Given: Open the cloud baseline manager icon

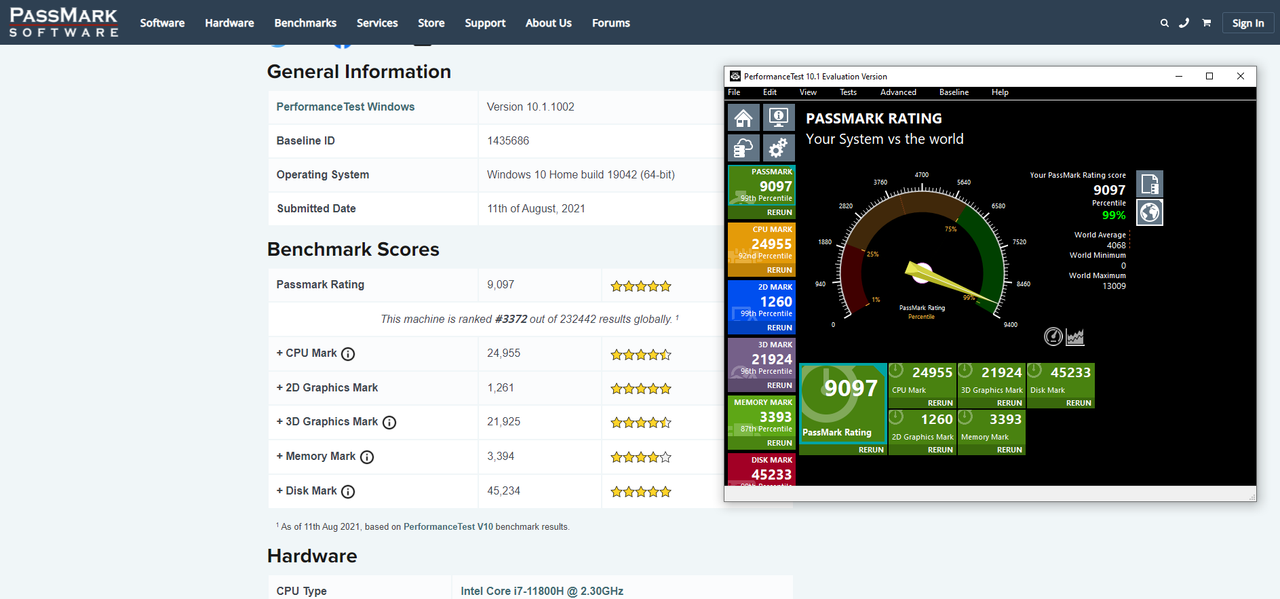Looking at the screenshot, I should coord(743,148).
